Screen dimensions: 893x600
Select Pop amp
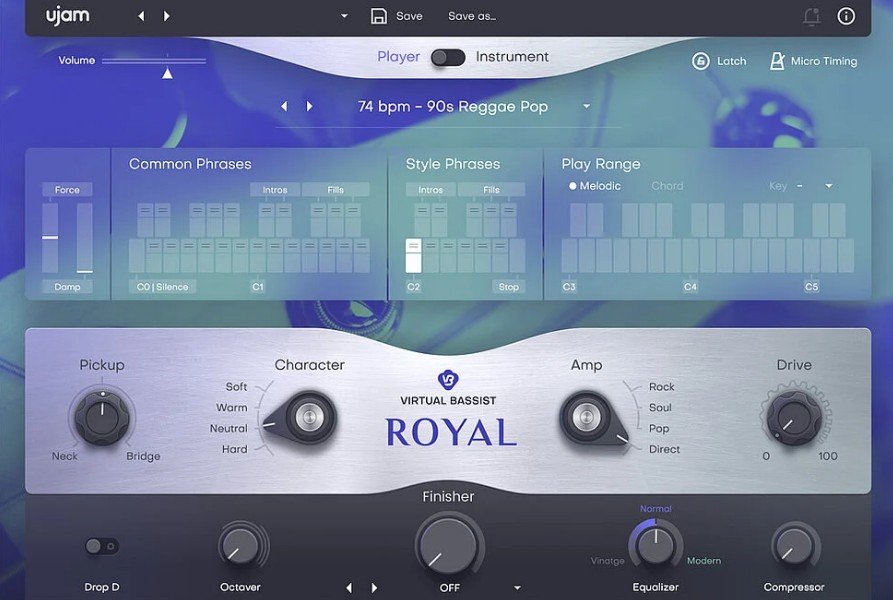point(659,428)
